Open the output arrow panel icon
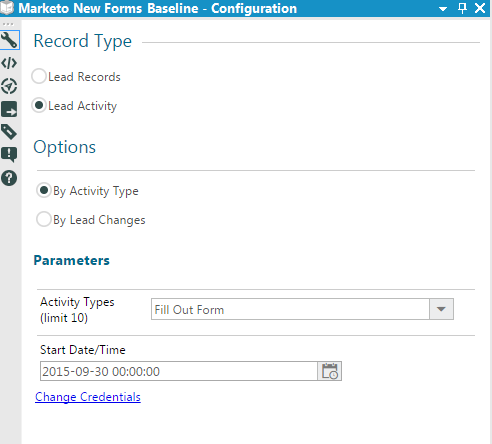The width and height of the screenshot is (492, 444). pyautogui.click(x=9, y=109)
